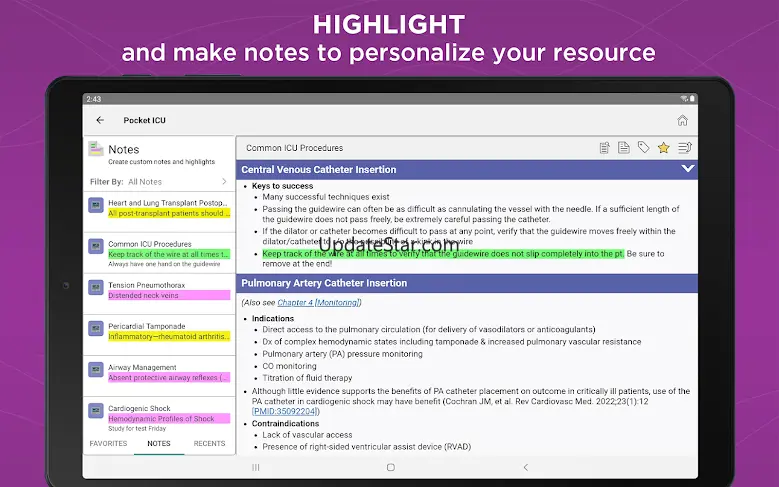This screenshot has height=487, width=779.
Task: Switch to the Favorites tab
Action: tap(108, 443)
